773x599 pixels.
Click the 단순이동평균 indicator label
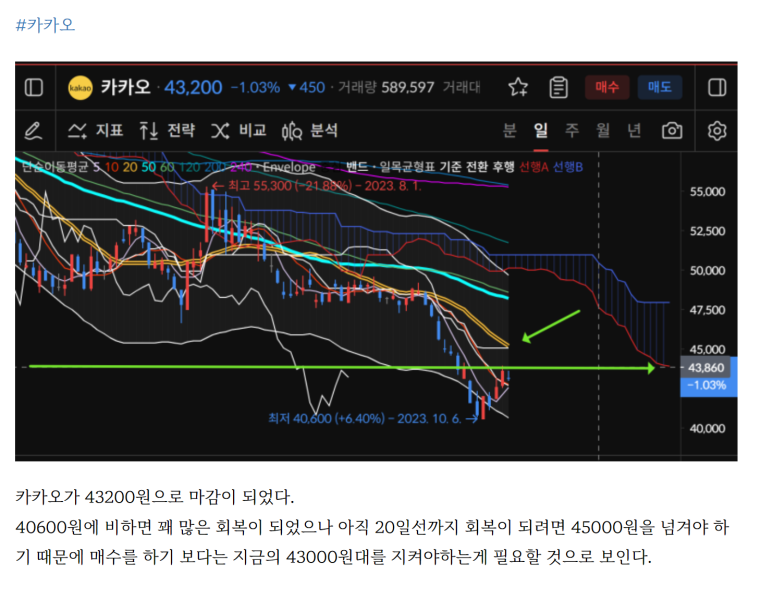coord(55,167)
